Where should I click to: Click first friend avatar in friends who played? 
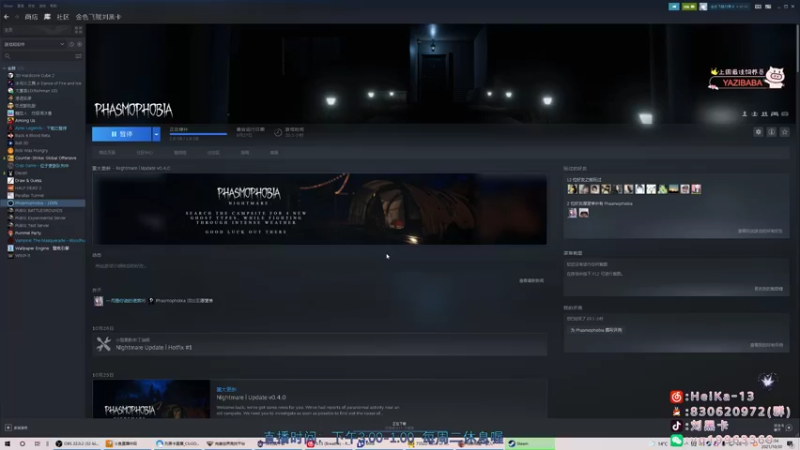[x=572, y=189]
